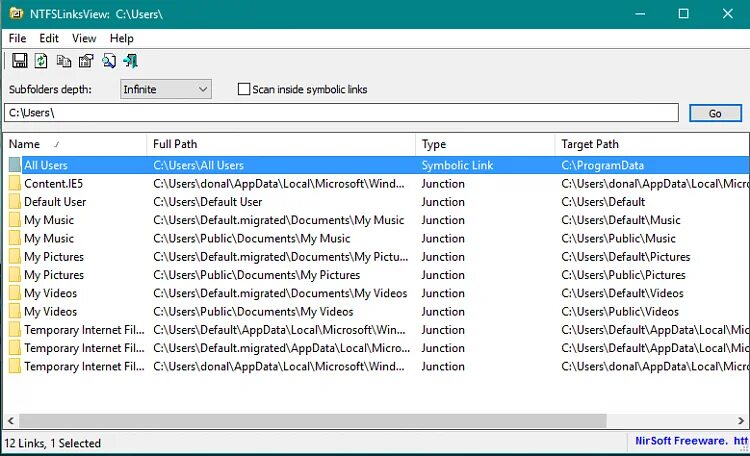Click the Exit toolbar icon
This screenshot has width=750, height=456.
pyautogui.click(x=131, y=61)
